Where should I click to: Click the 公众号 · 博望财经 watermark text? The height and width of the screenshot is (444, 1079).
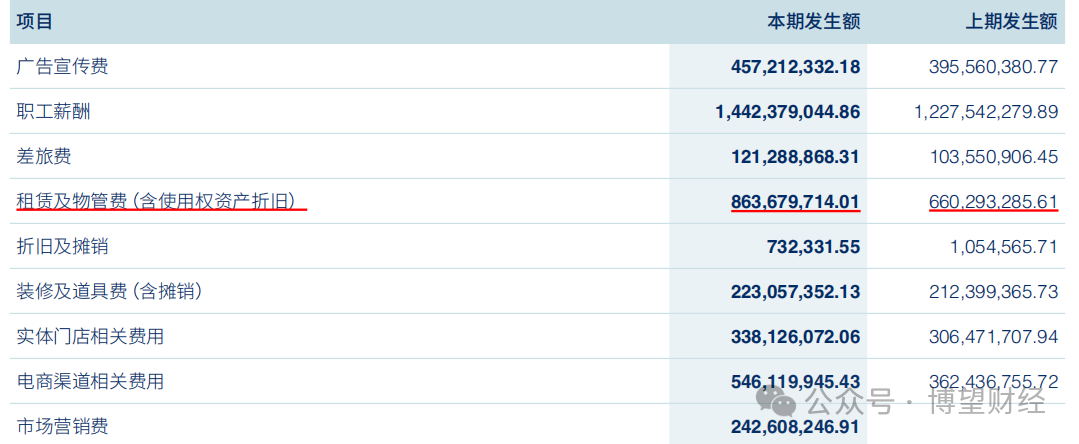coord(925,404)
